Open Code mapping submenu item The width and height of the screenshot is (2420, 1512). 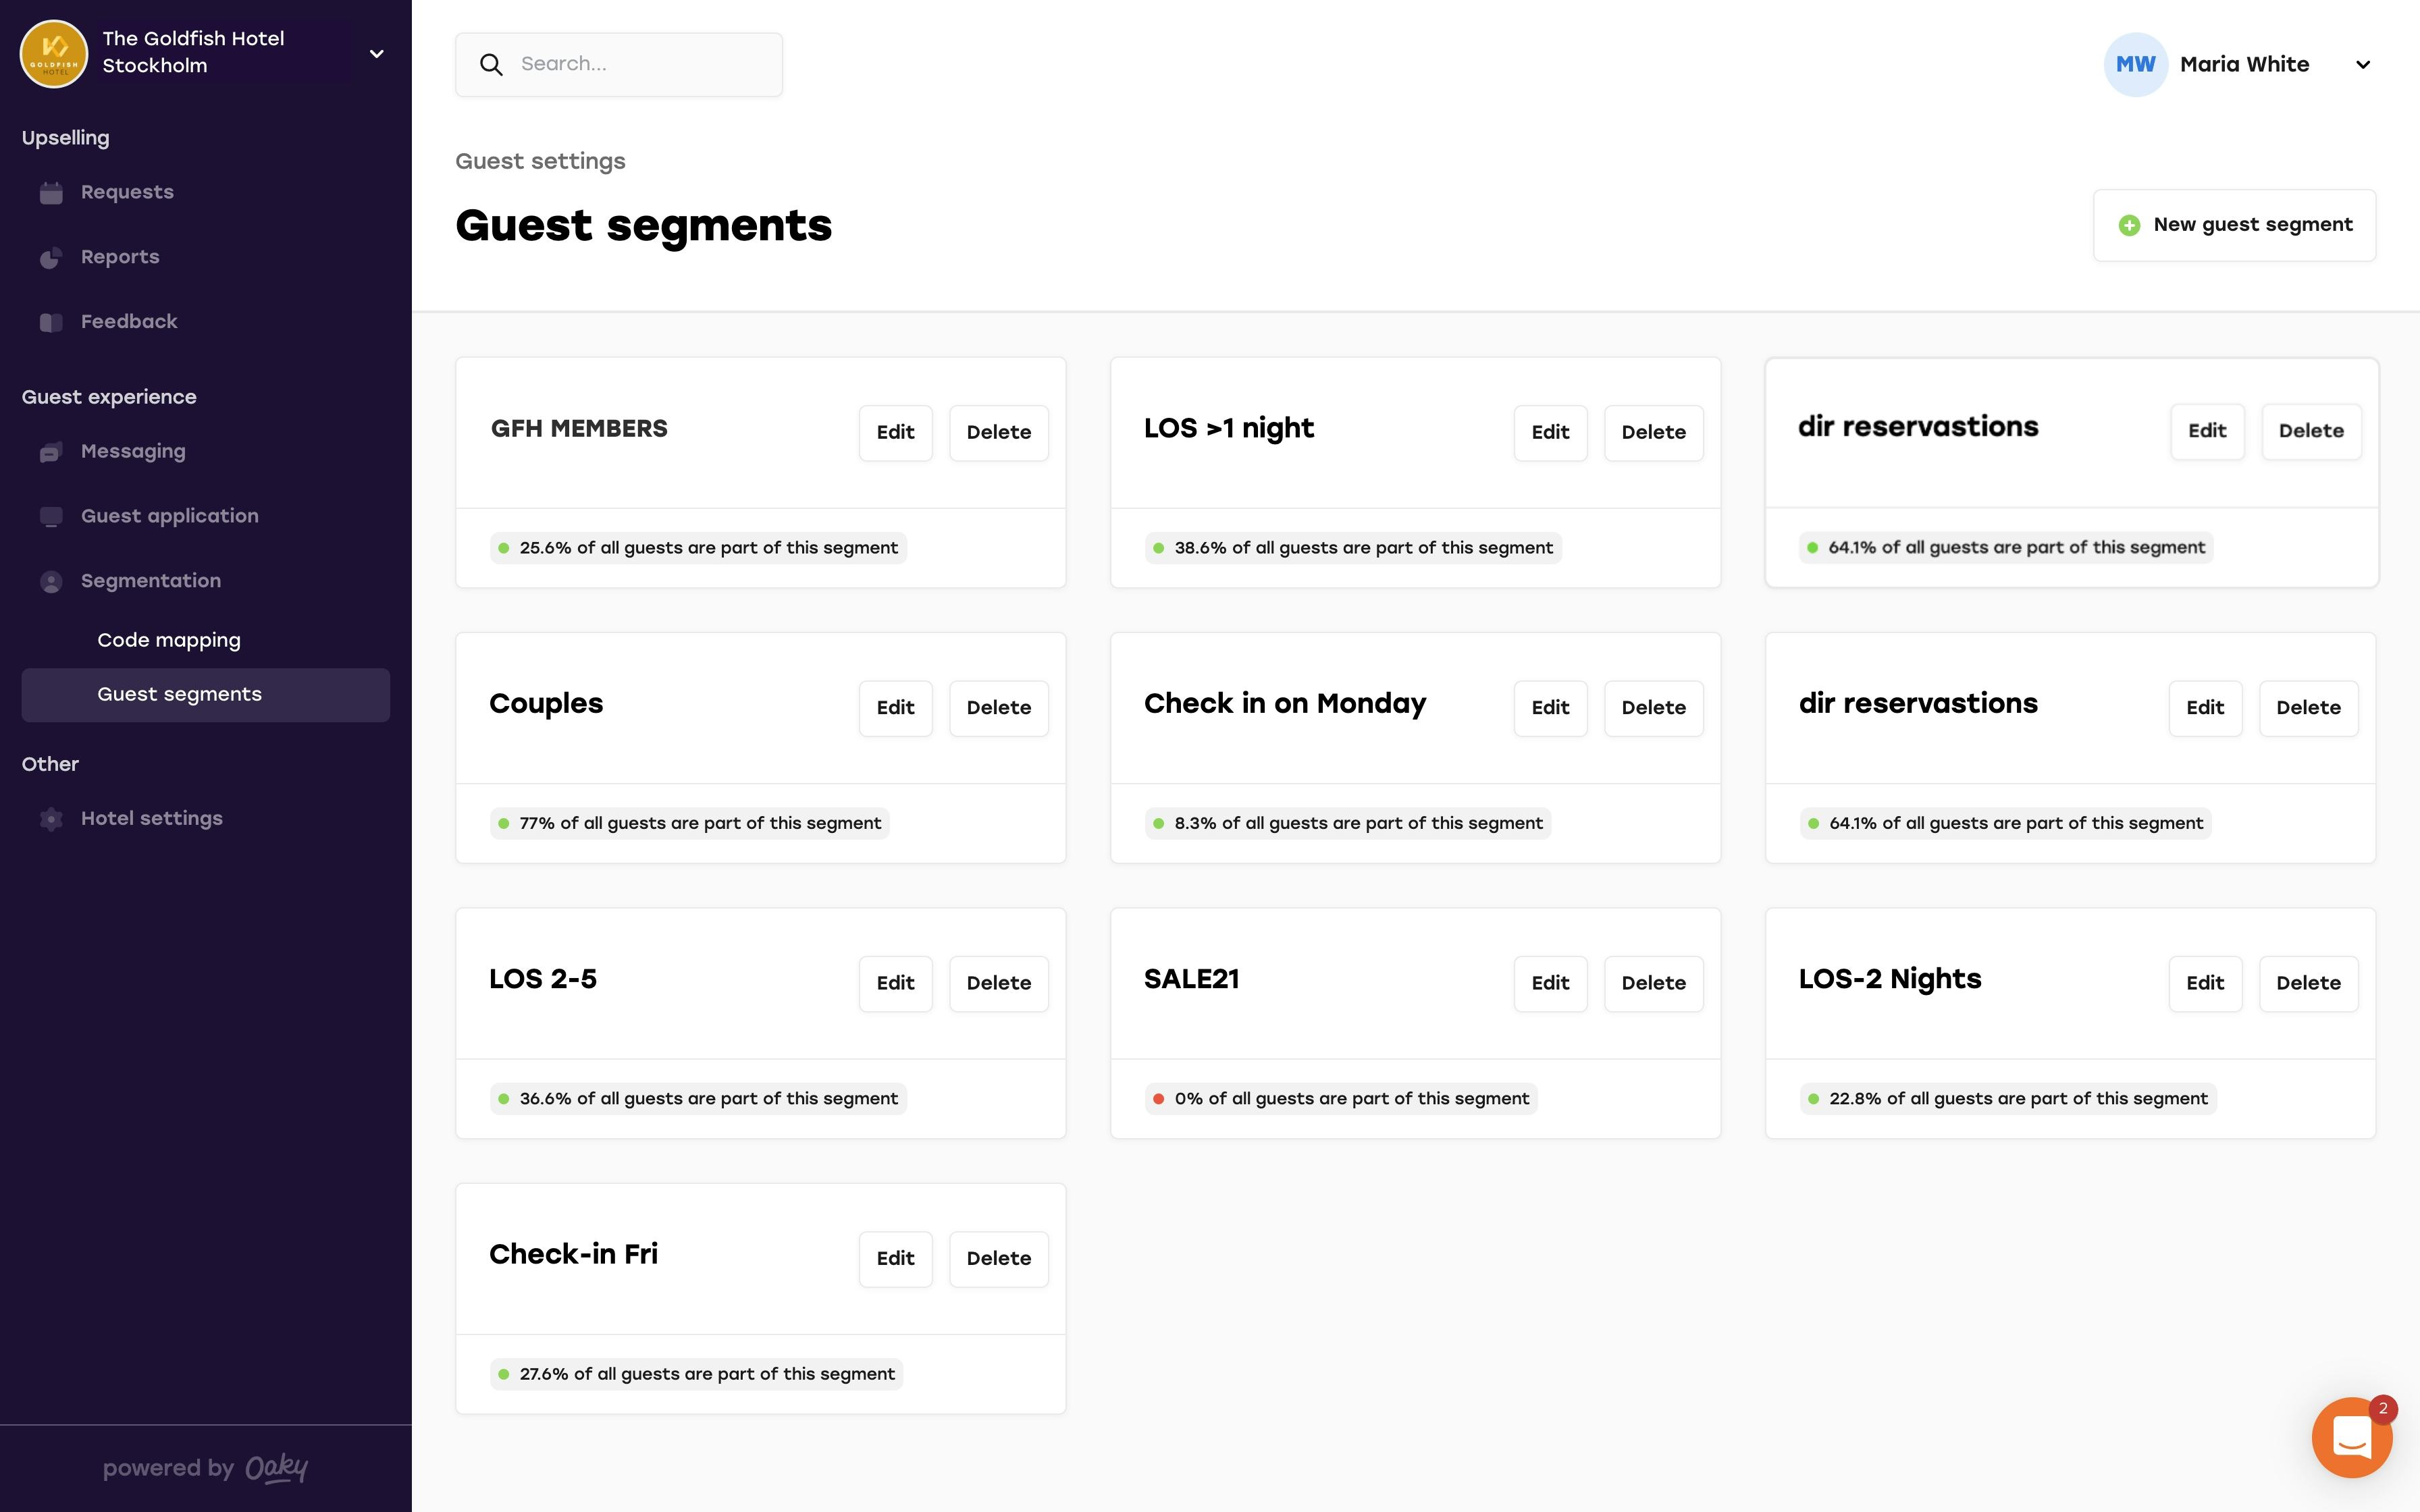click(x=169, y=640)
